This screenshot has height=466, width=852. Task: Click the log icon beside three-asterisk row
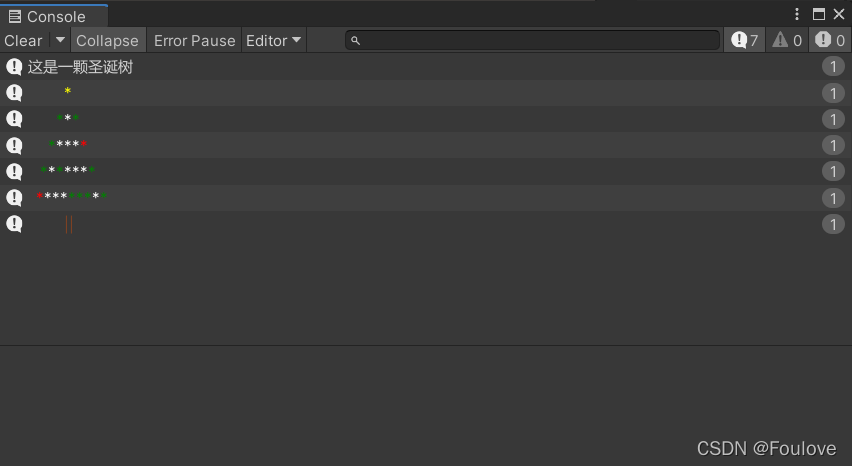pos(14,119)
